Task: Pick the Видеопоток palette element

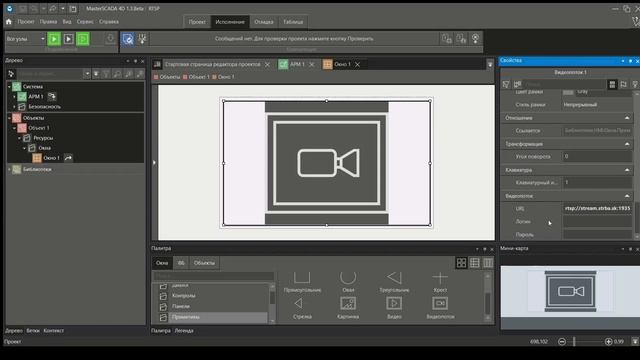Action: tap(440, 308)
